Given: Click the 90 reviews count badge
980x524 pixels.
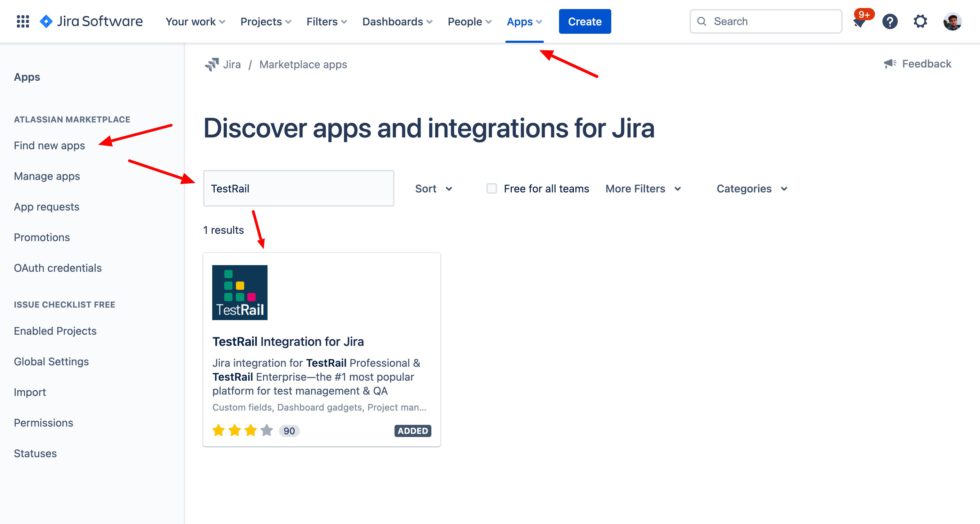Looking at the screenshot, I should (x=289, y=431).
